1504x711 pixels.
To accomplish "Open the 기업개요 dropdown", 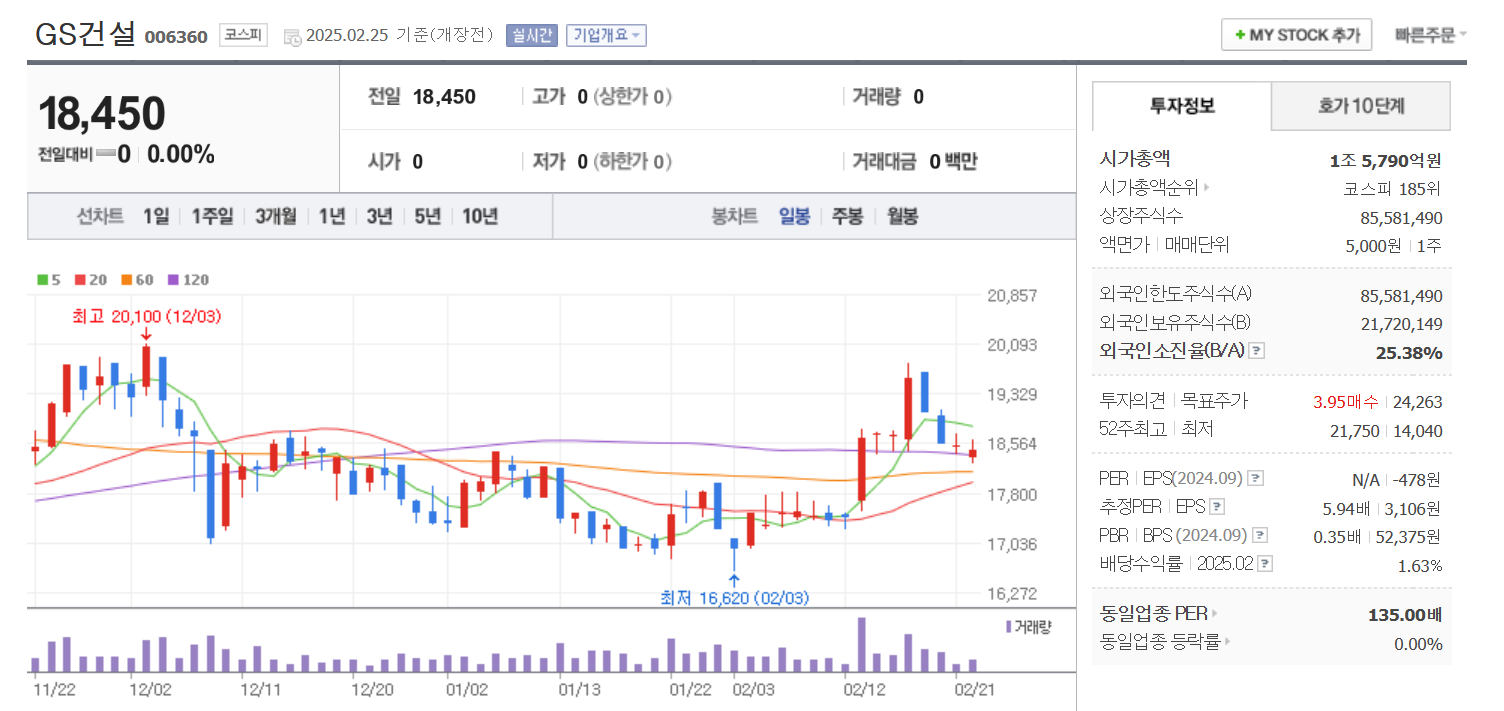I will [x=606, y=35].
